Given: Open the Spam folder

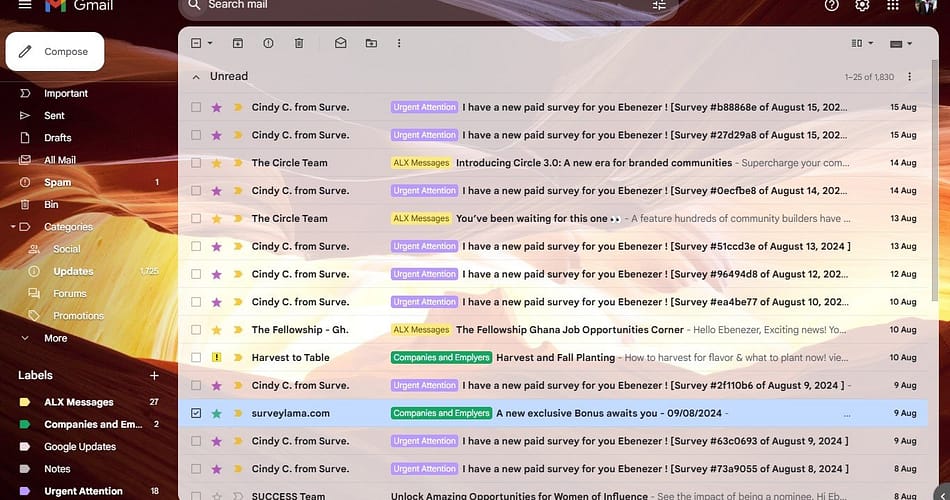Looking at the screenshot, I should (57, 182).
